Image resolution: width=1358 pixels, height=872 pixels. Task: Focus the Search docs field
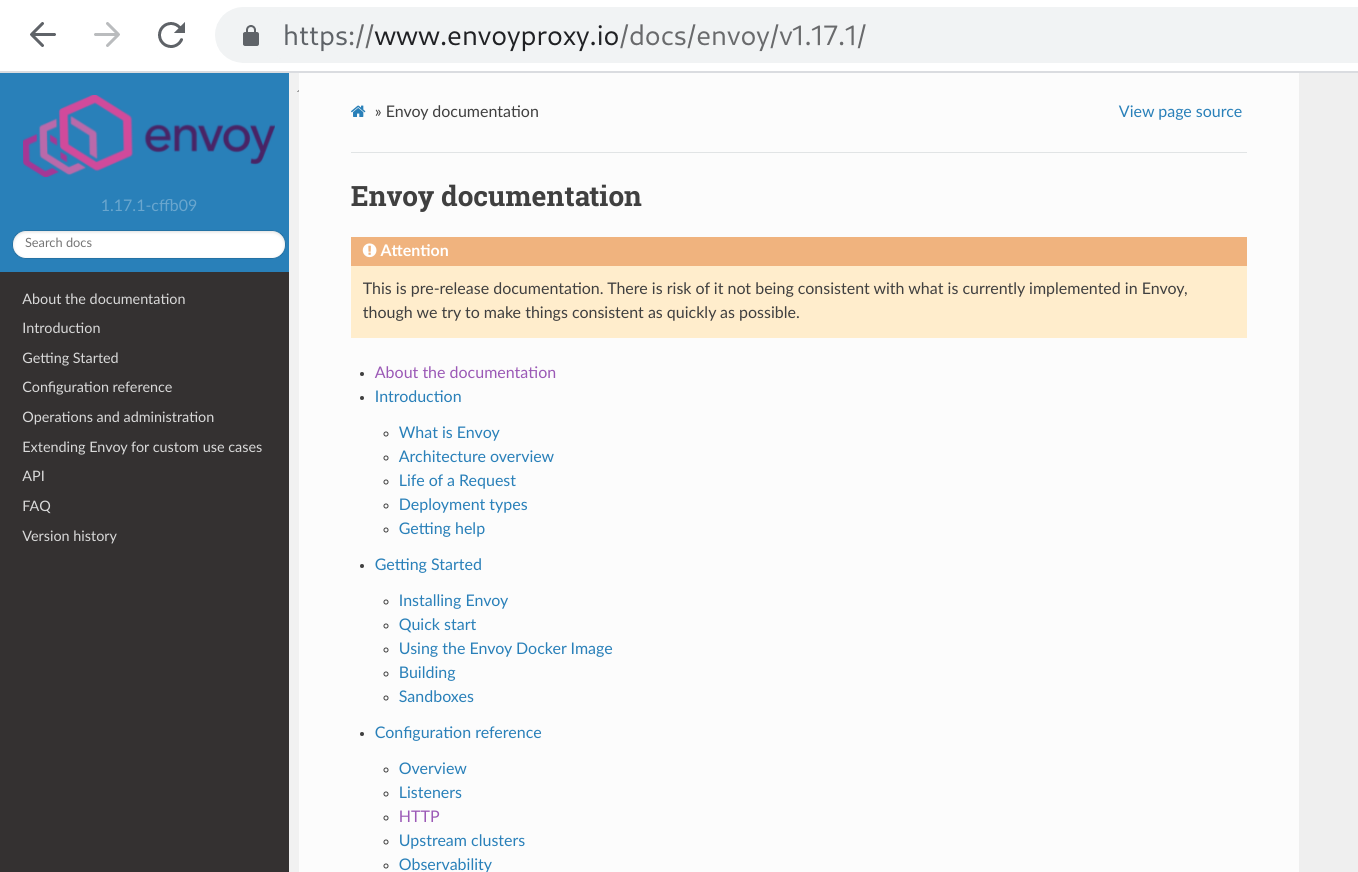149,243
